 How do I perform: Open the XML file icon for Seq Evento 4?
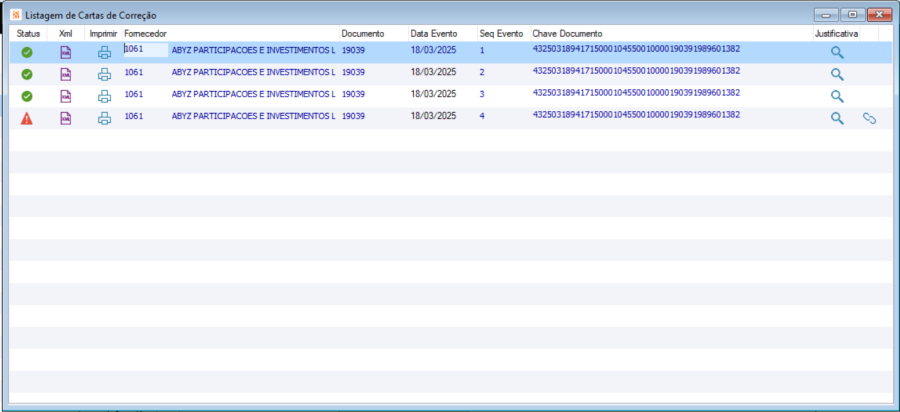pyautogui.click(x=66, y=119)
